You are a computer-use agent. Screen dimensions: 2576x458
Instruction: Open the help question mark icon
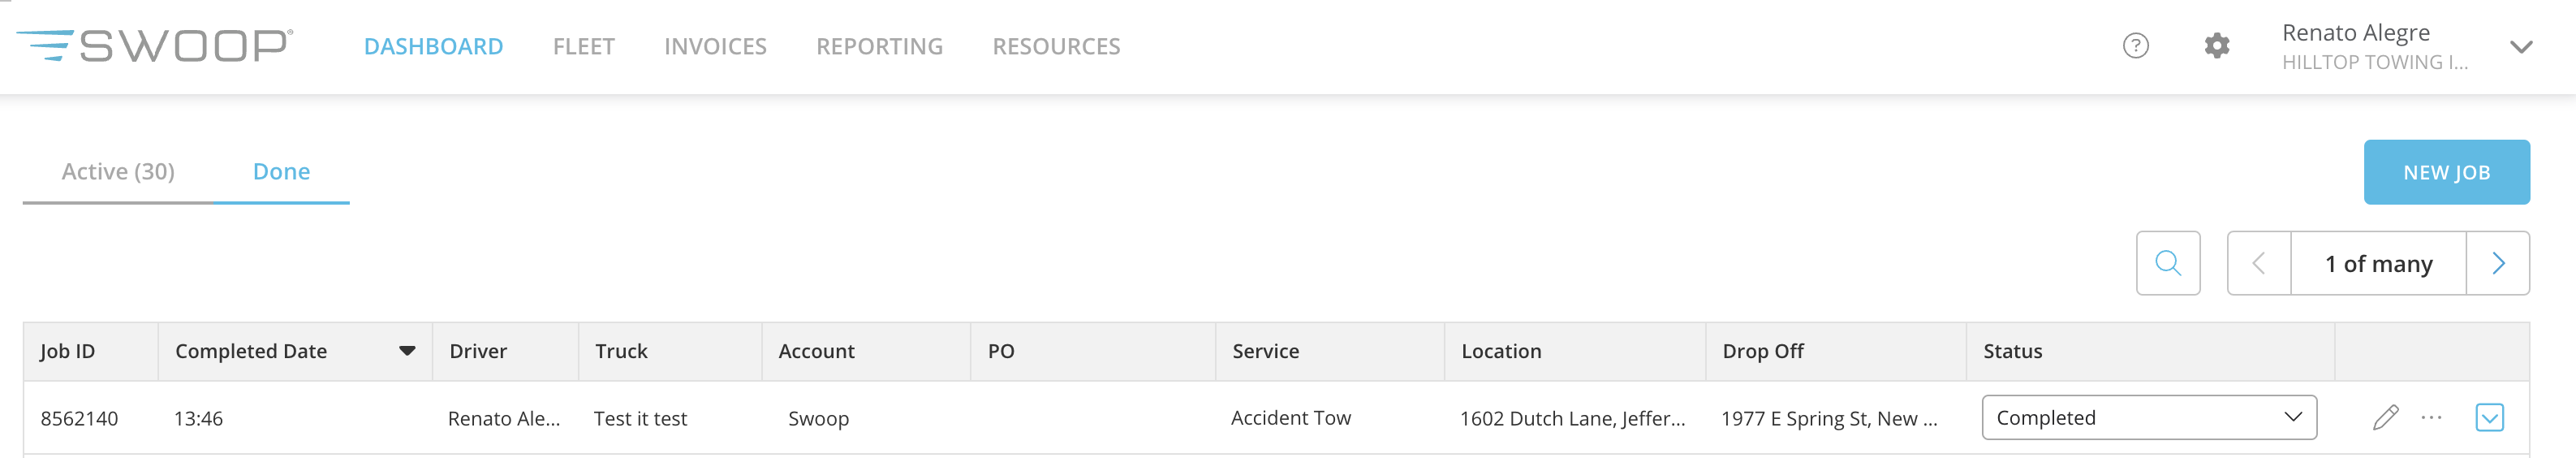2135,46
